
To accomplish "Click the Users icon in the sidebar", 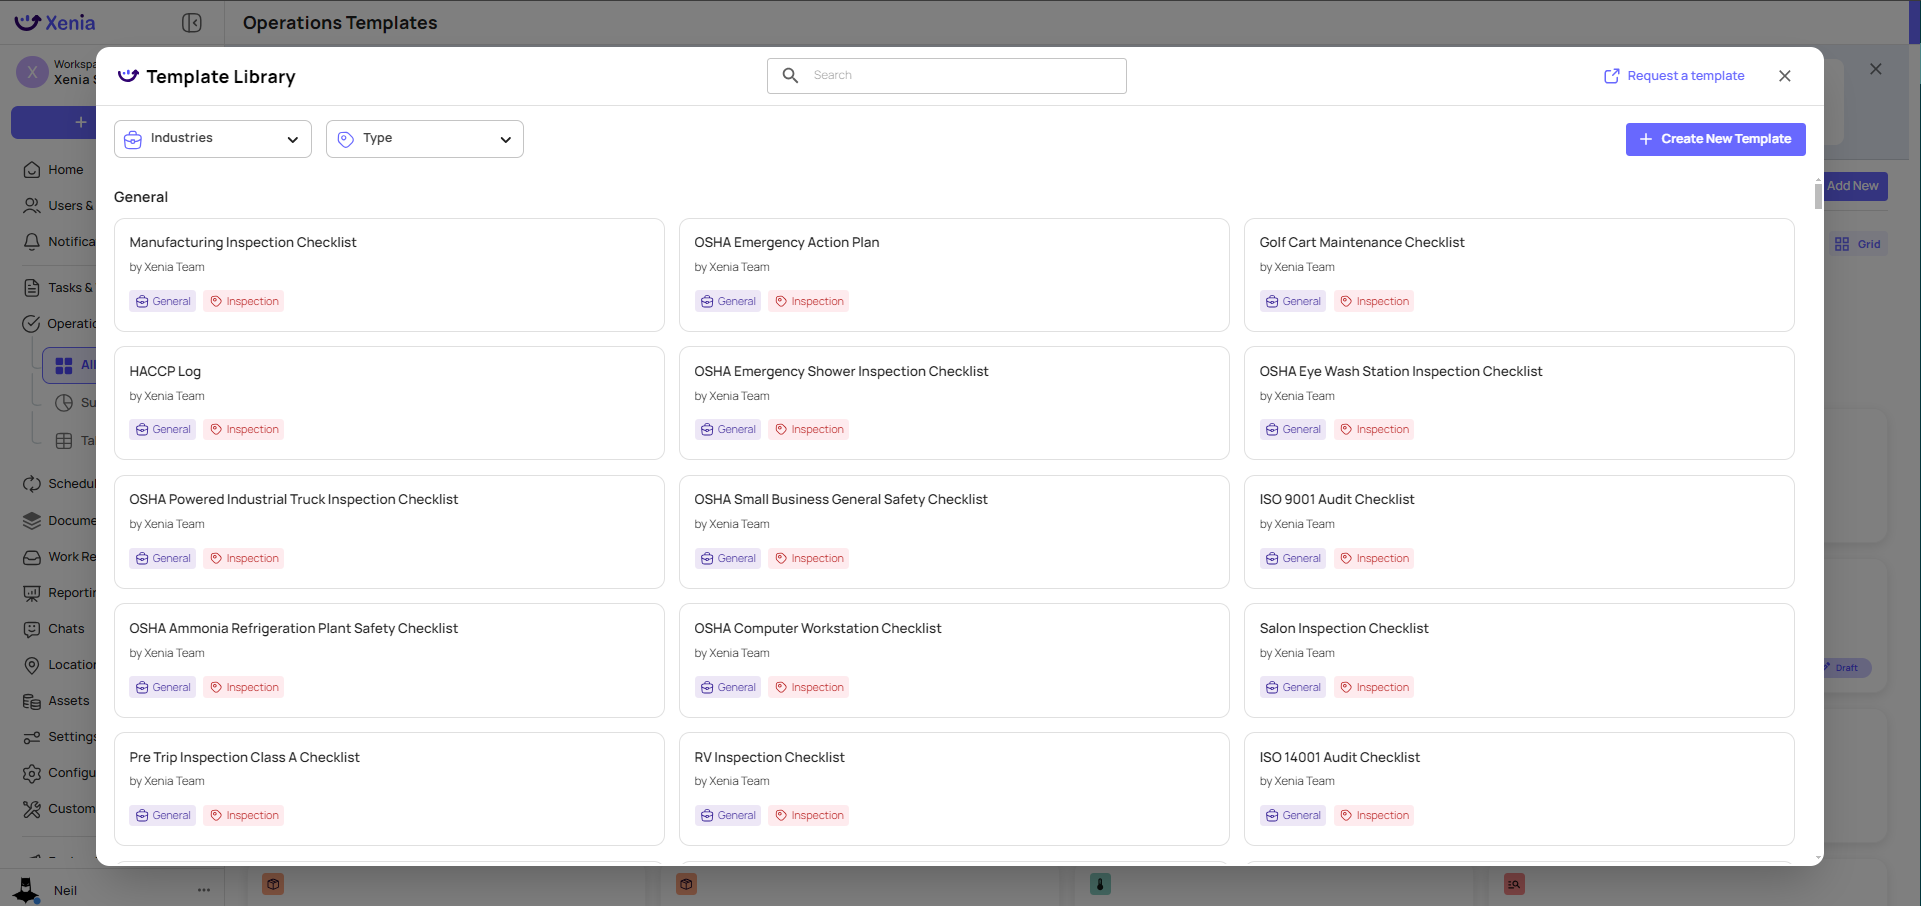I will (x=32, y=206).
